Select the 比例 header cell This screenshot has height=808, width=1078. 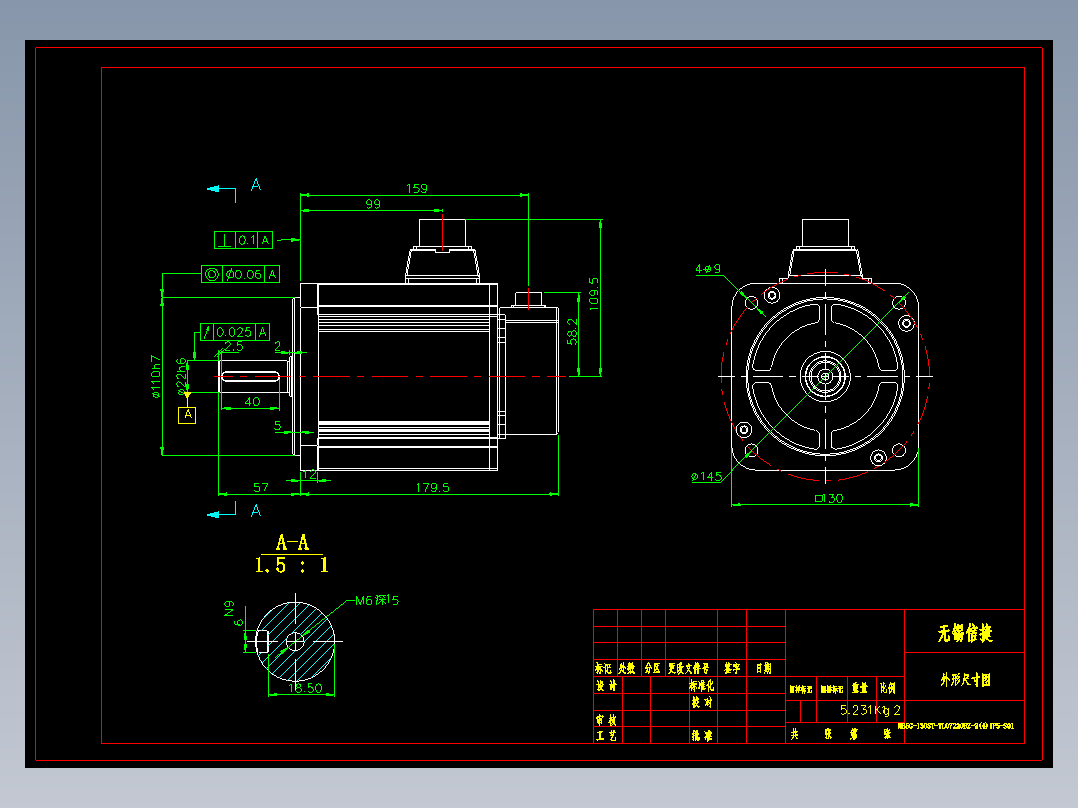888,688
